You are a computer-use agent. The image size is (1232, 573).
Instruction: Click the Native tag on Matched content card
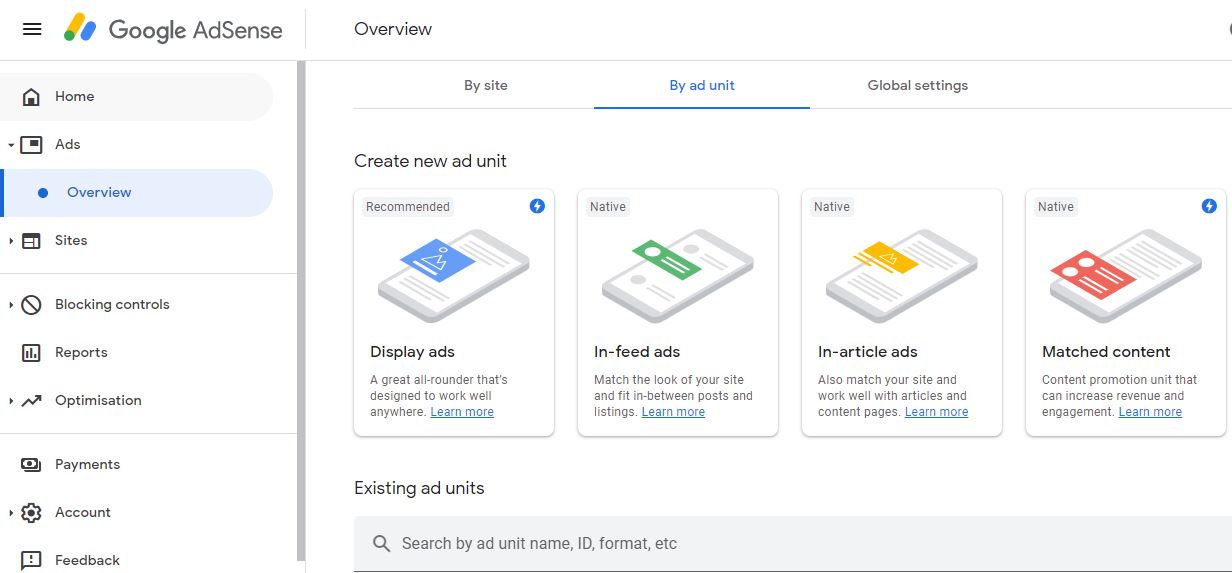point(1056,207)
